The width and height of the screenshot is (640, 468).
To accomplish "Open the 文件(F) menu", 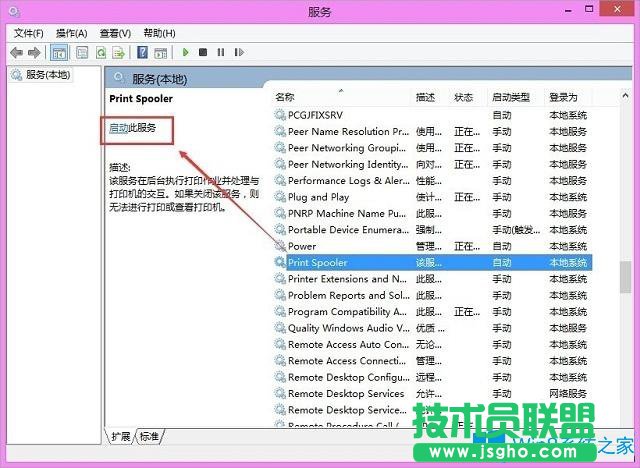I will pos(29,33).
